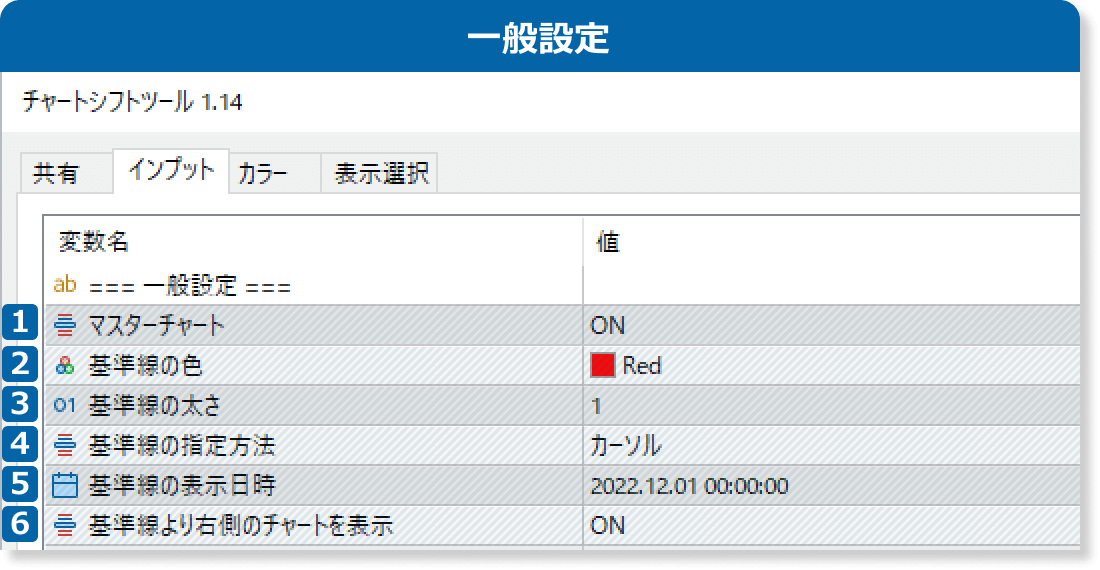Click the 変数名 column header
The image size is (1100, 570).
click(x=93, y=242)
